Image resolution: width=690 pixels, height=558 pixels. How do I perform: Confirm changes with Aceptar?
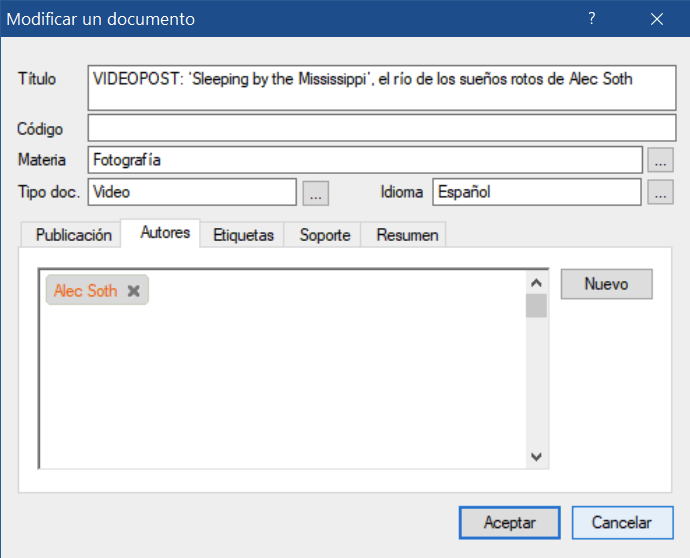(x=509, y=522)
